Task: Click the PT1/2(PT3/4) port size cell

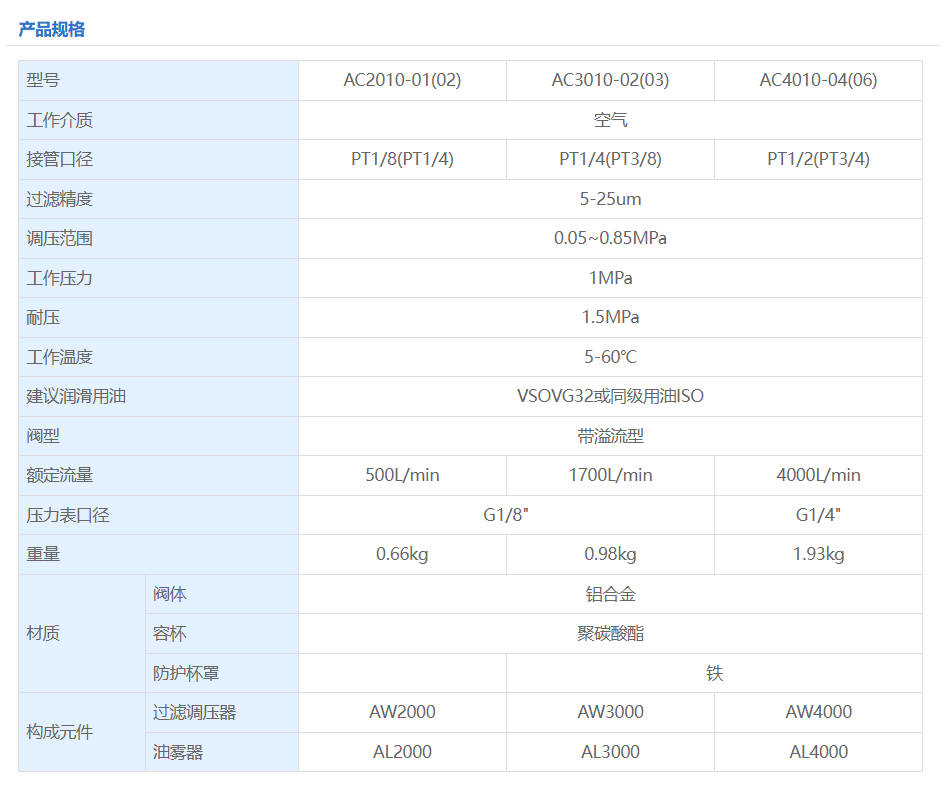Action: pyautogui.click(x=818, y=159)
